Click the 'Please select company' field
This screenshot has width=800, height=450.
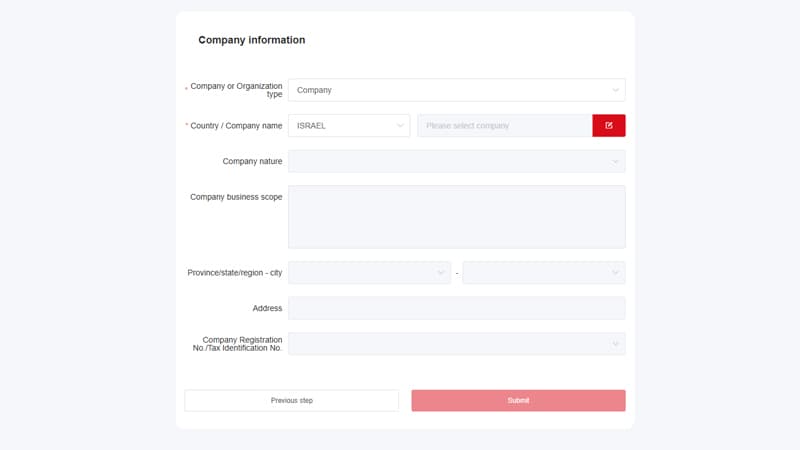pyautogui.click(x=504, y=126)
